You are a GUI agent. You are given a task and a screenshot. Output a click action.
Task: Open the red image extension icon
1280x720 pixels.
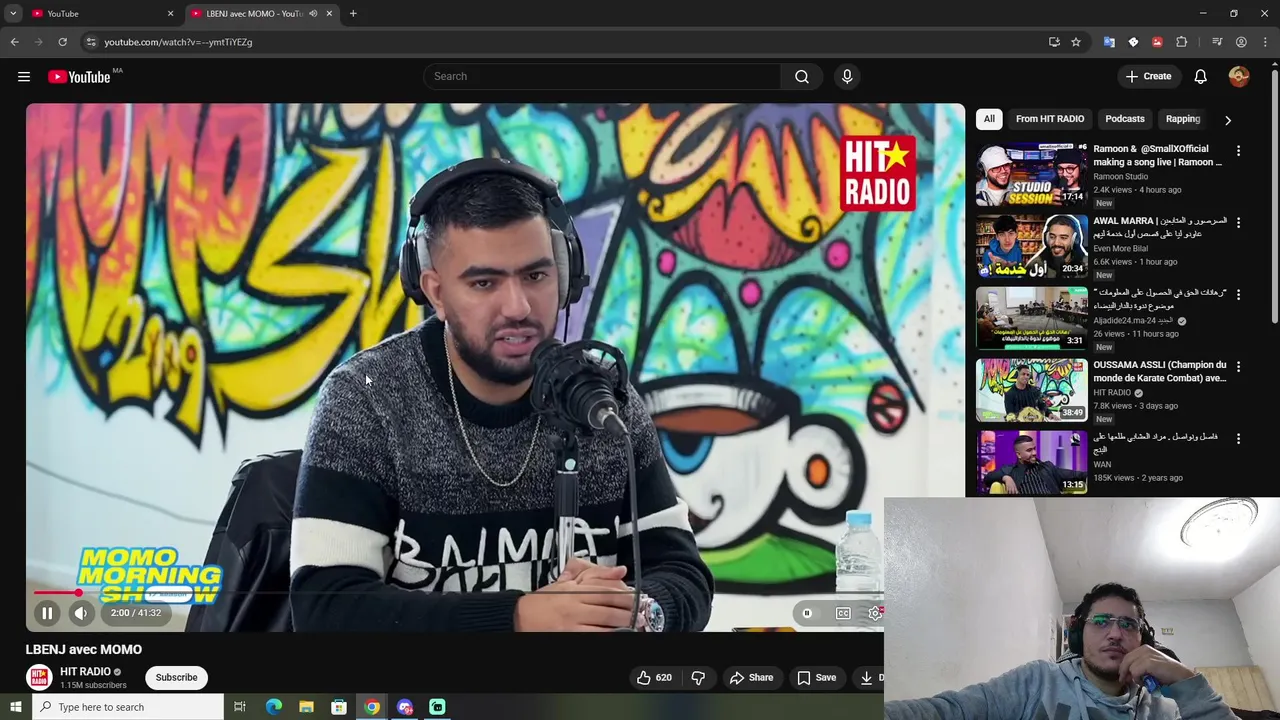(1157, 42)
